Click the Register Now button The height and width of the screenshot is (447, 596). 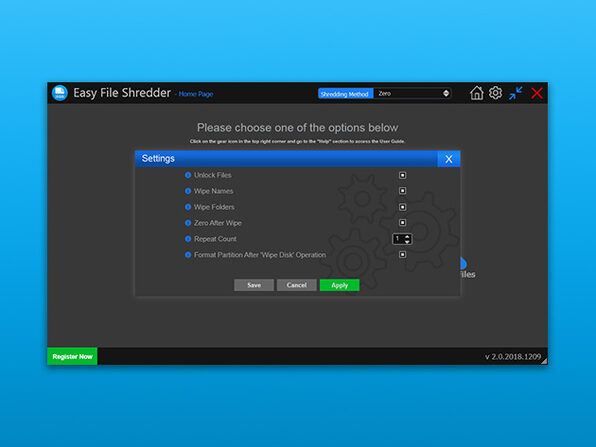(x=72, y=357)
